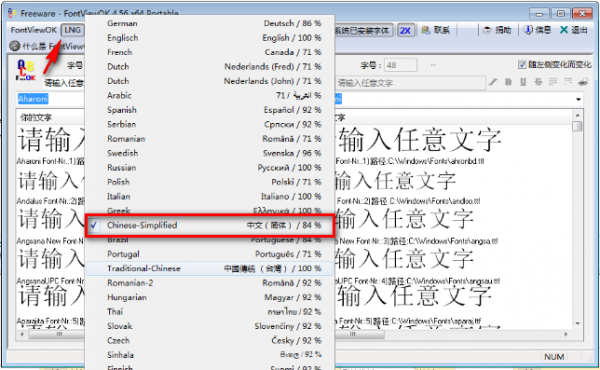Viewport: 600px width, 370px height.
Task: Open the FontViewOK menu
Action: (34, 30)
